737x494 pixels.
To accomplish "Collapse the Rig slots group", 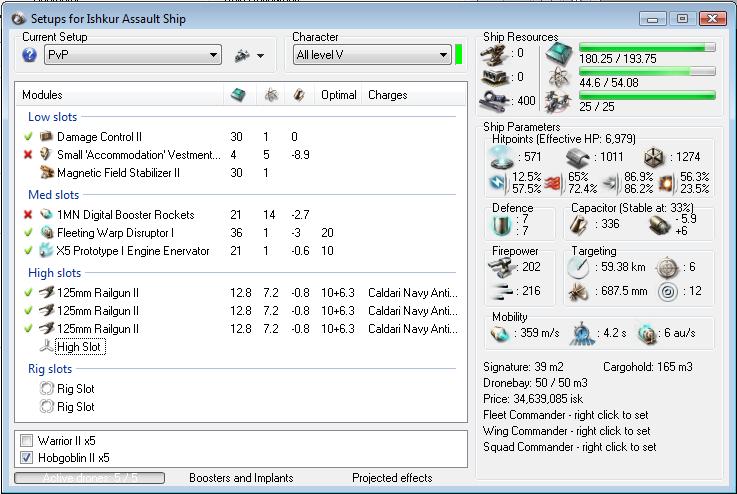I will pos(50,369).
